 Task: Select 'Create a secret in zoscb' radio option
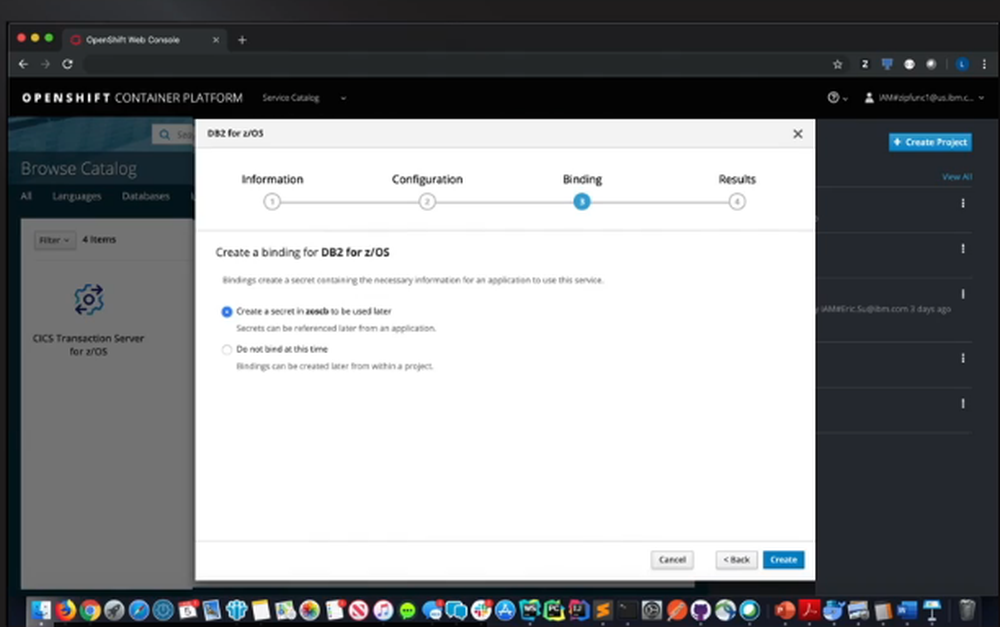(226, 312)
